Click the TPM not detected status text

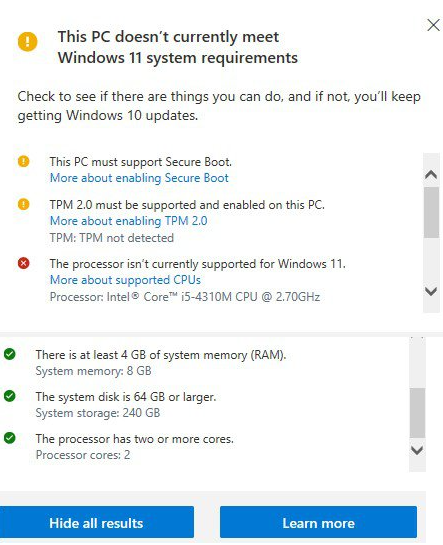(112, 238)
